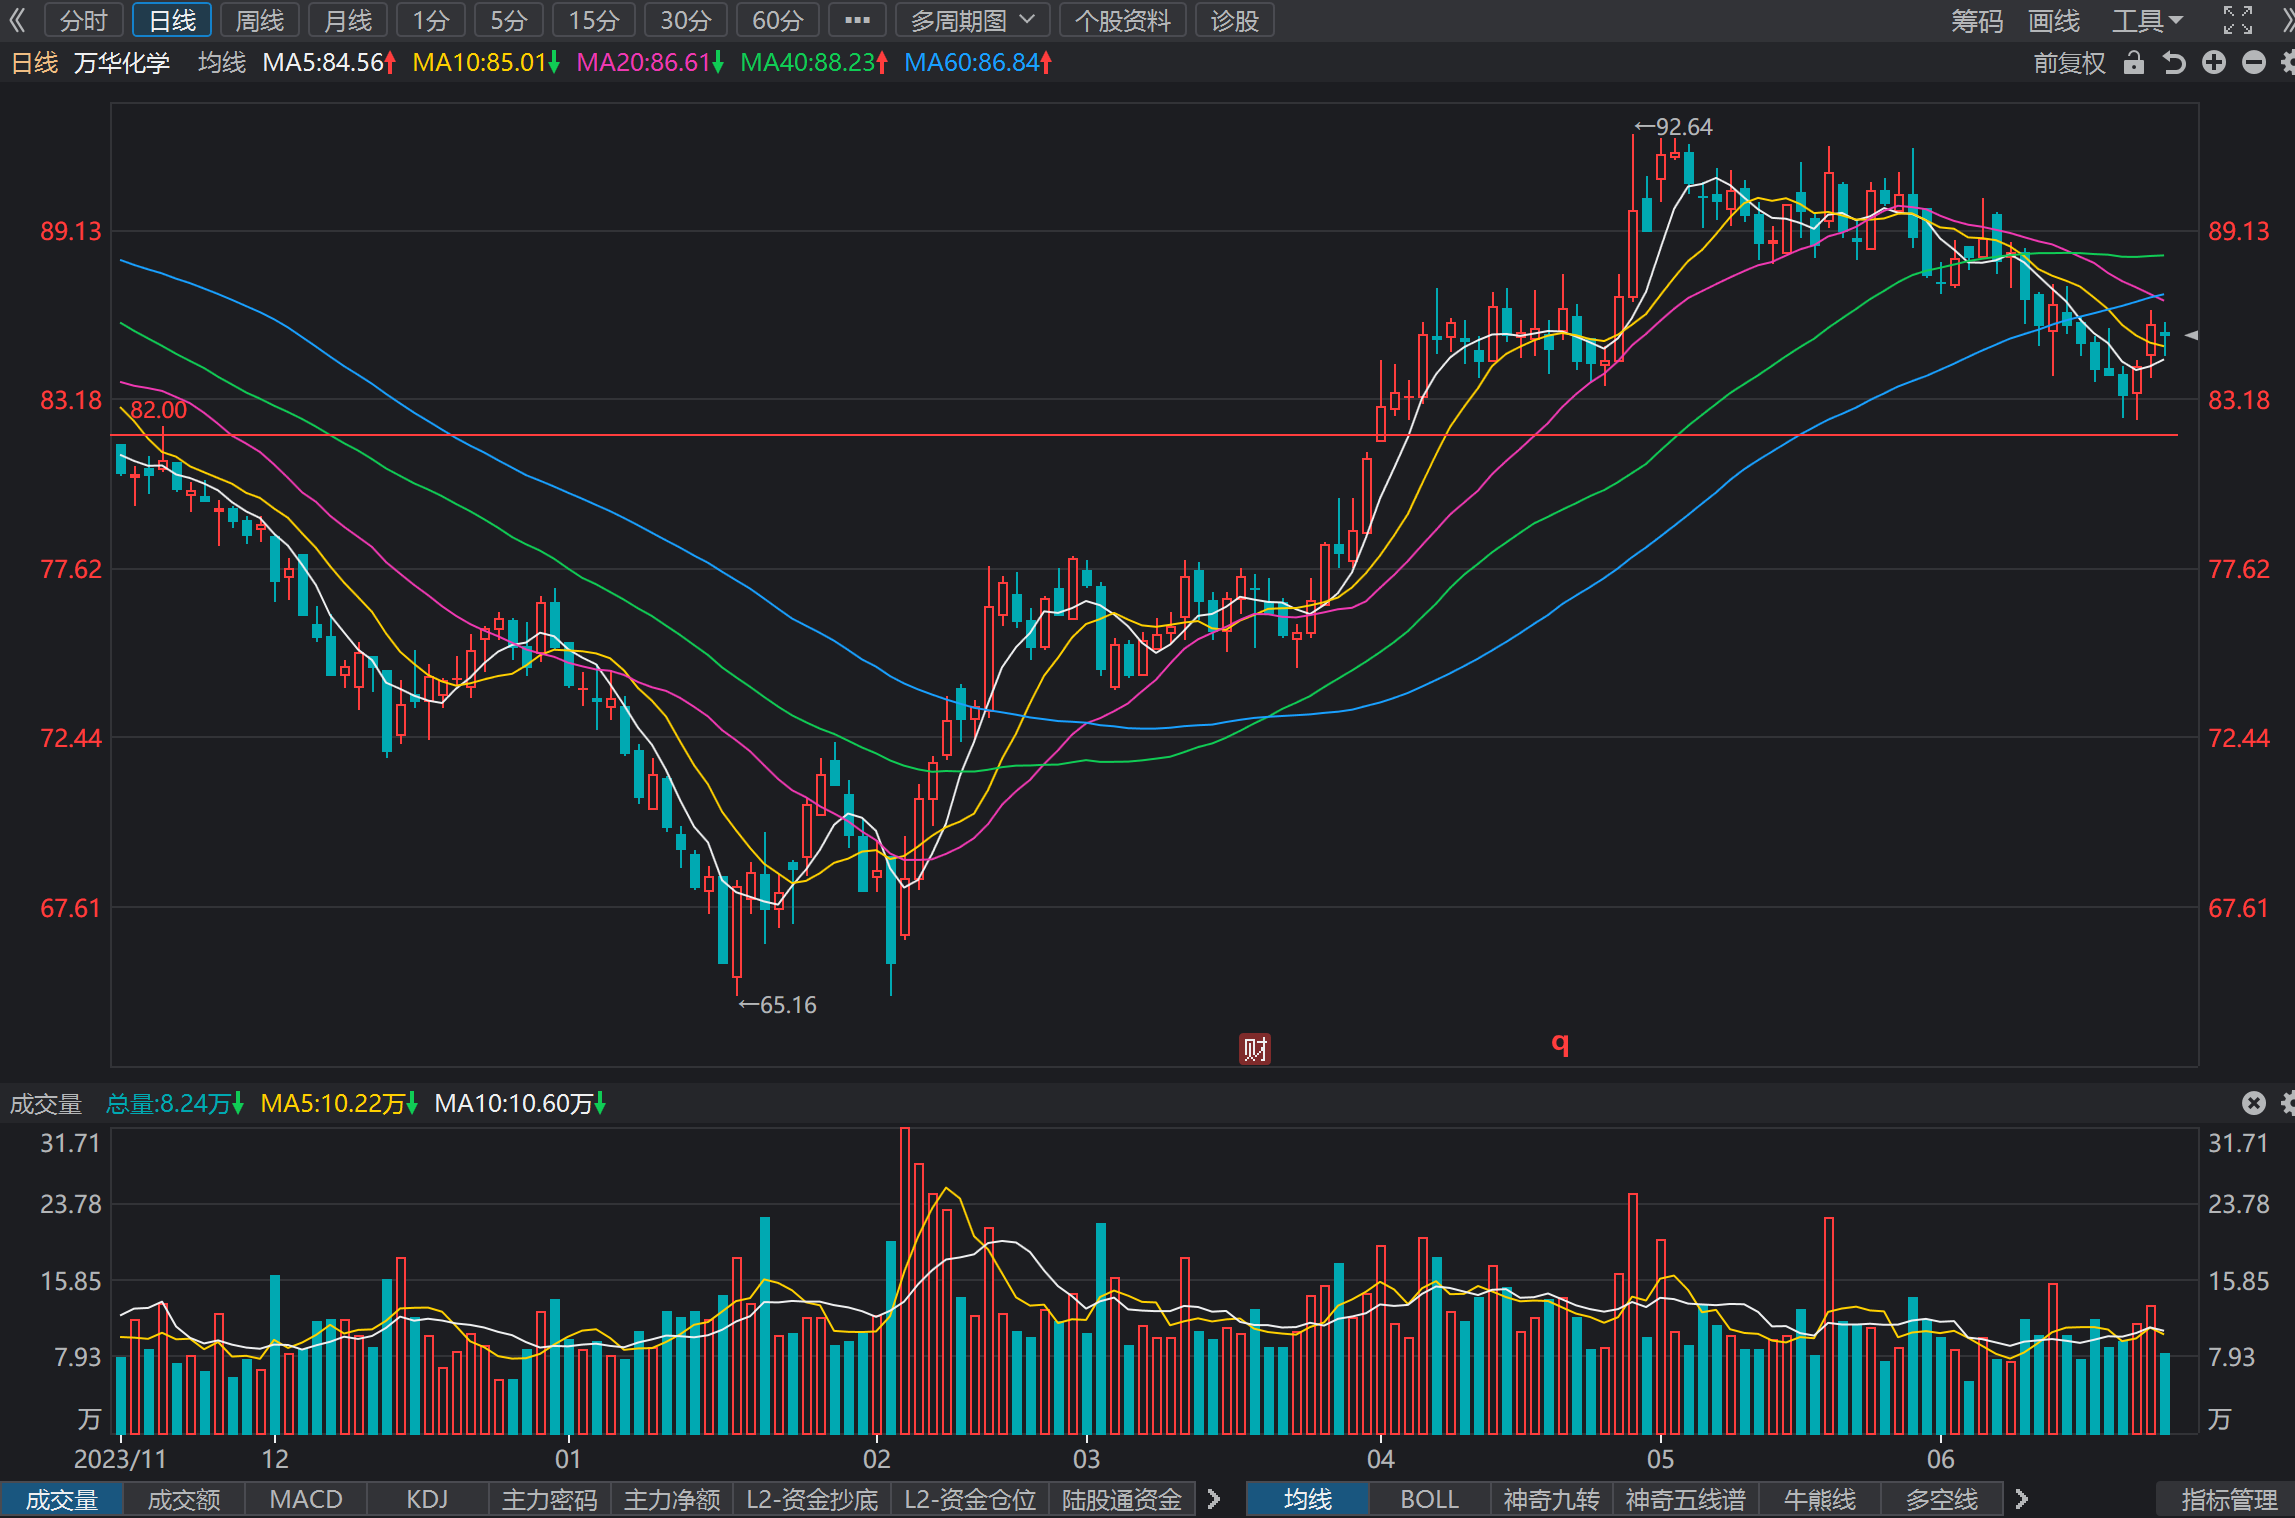Open more periods via ellipsis button
This screenshot has width=2295, height=1518.
[x=857, y=20]
